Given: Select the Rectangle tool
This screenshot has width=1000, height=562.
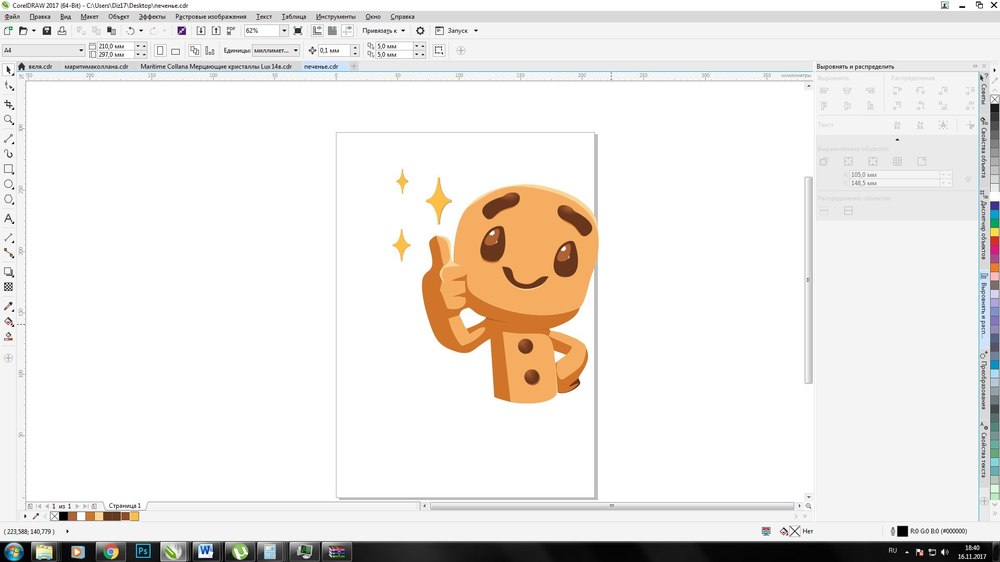Looking at the screenshot, I should pyautogui.click(x=8, y=169).
